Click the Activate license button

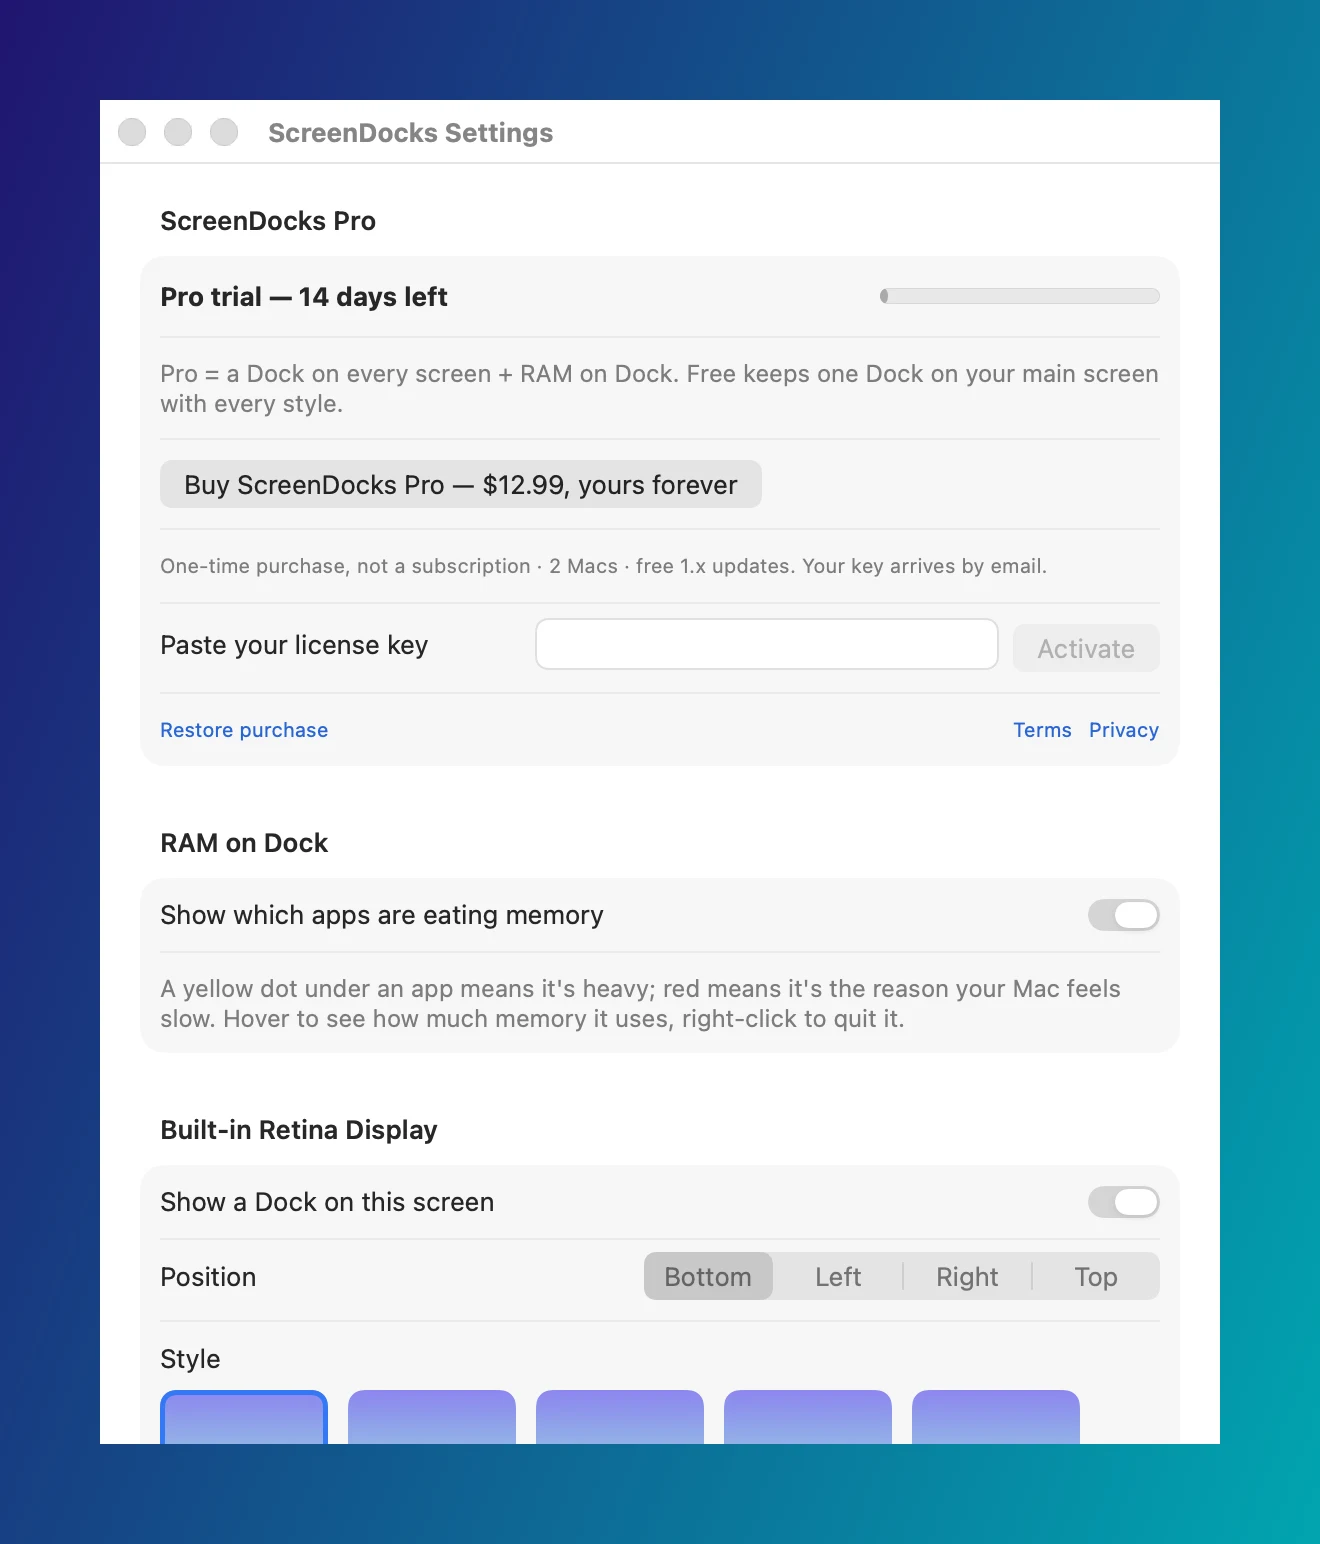point(1086,648)
